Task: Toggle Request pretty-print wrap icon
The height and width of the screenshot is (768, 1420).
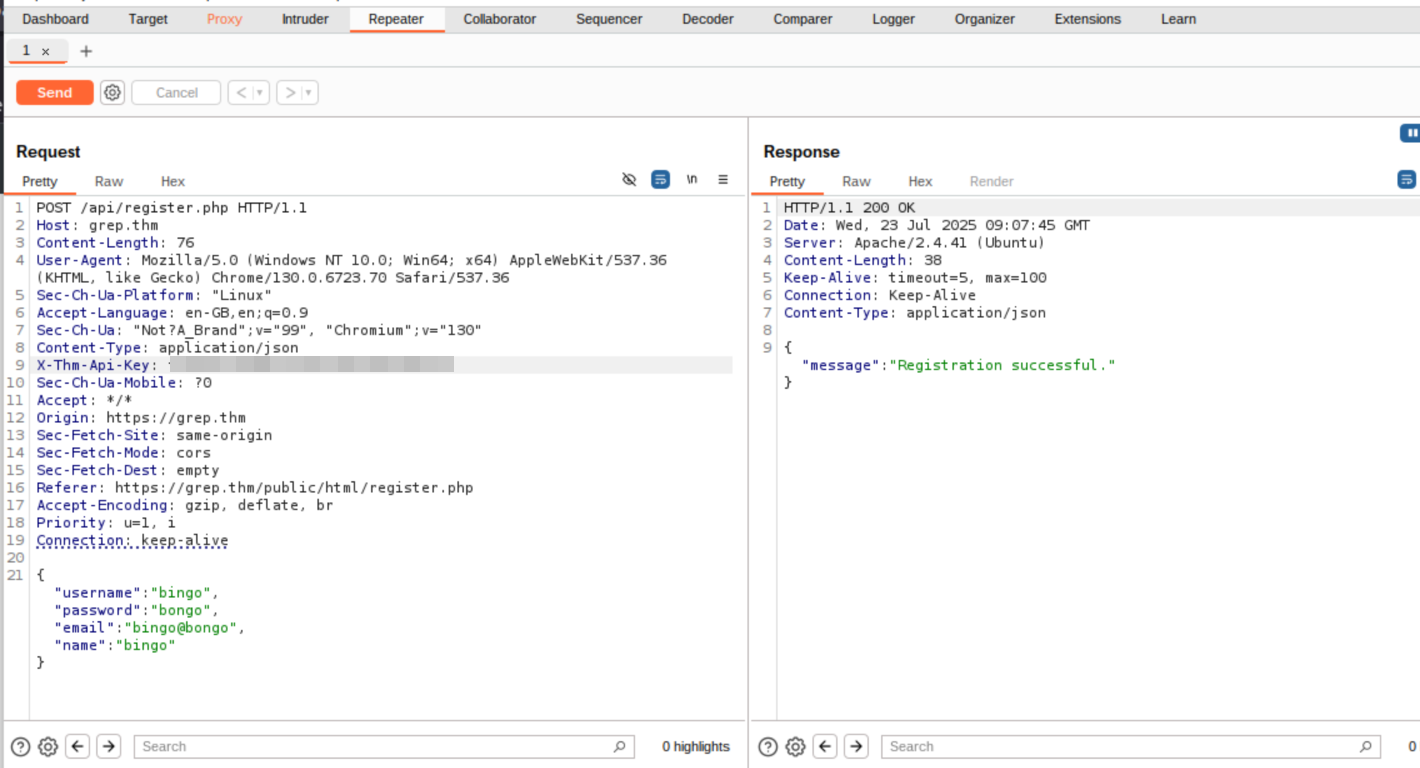Action: (x=660, y=180)
